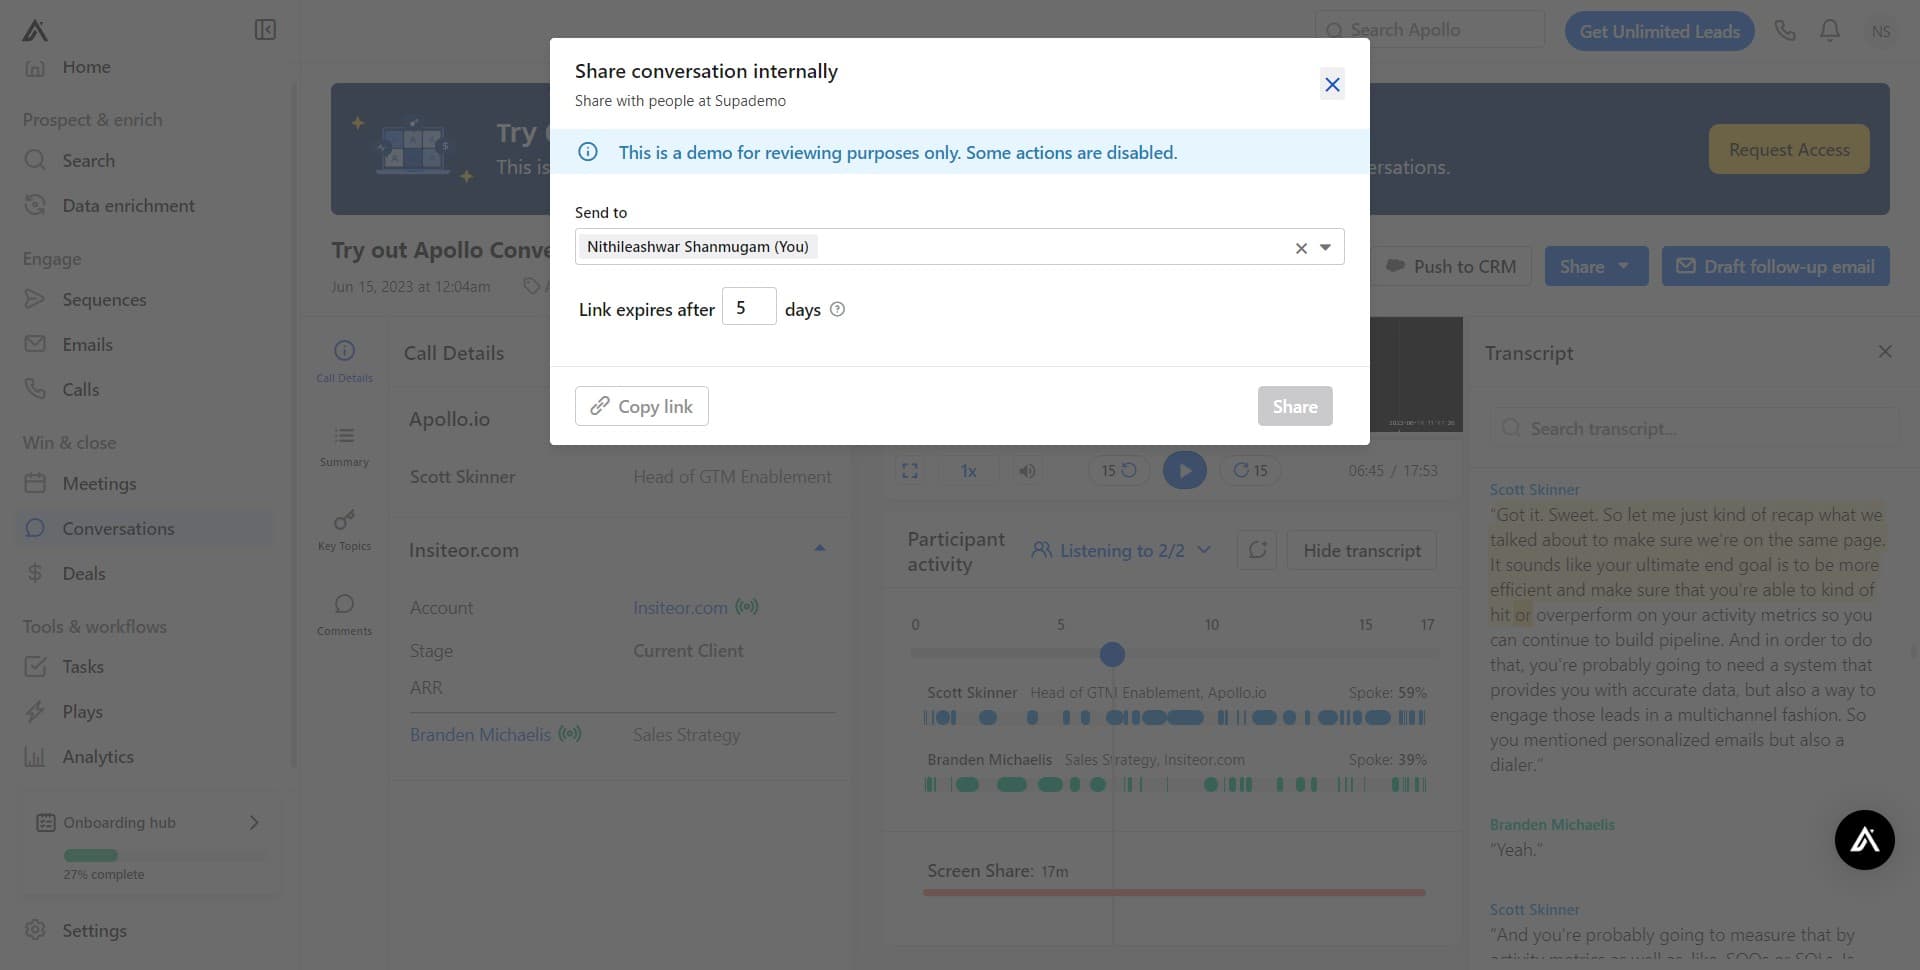This screenshot has width=1920, height=970.
Task: Click Request Access
Action: (1789, 149)
